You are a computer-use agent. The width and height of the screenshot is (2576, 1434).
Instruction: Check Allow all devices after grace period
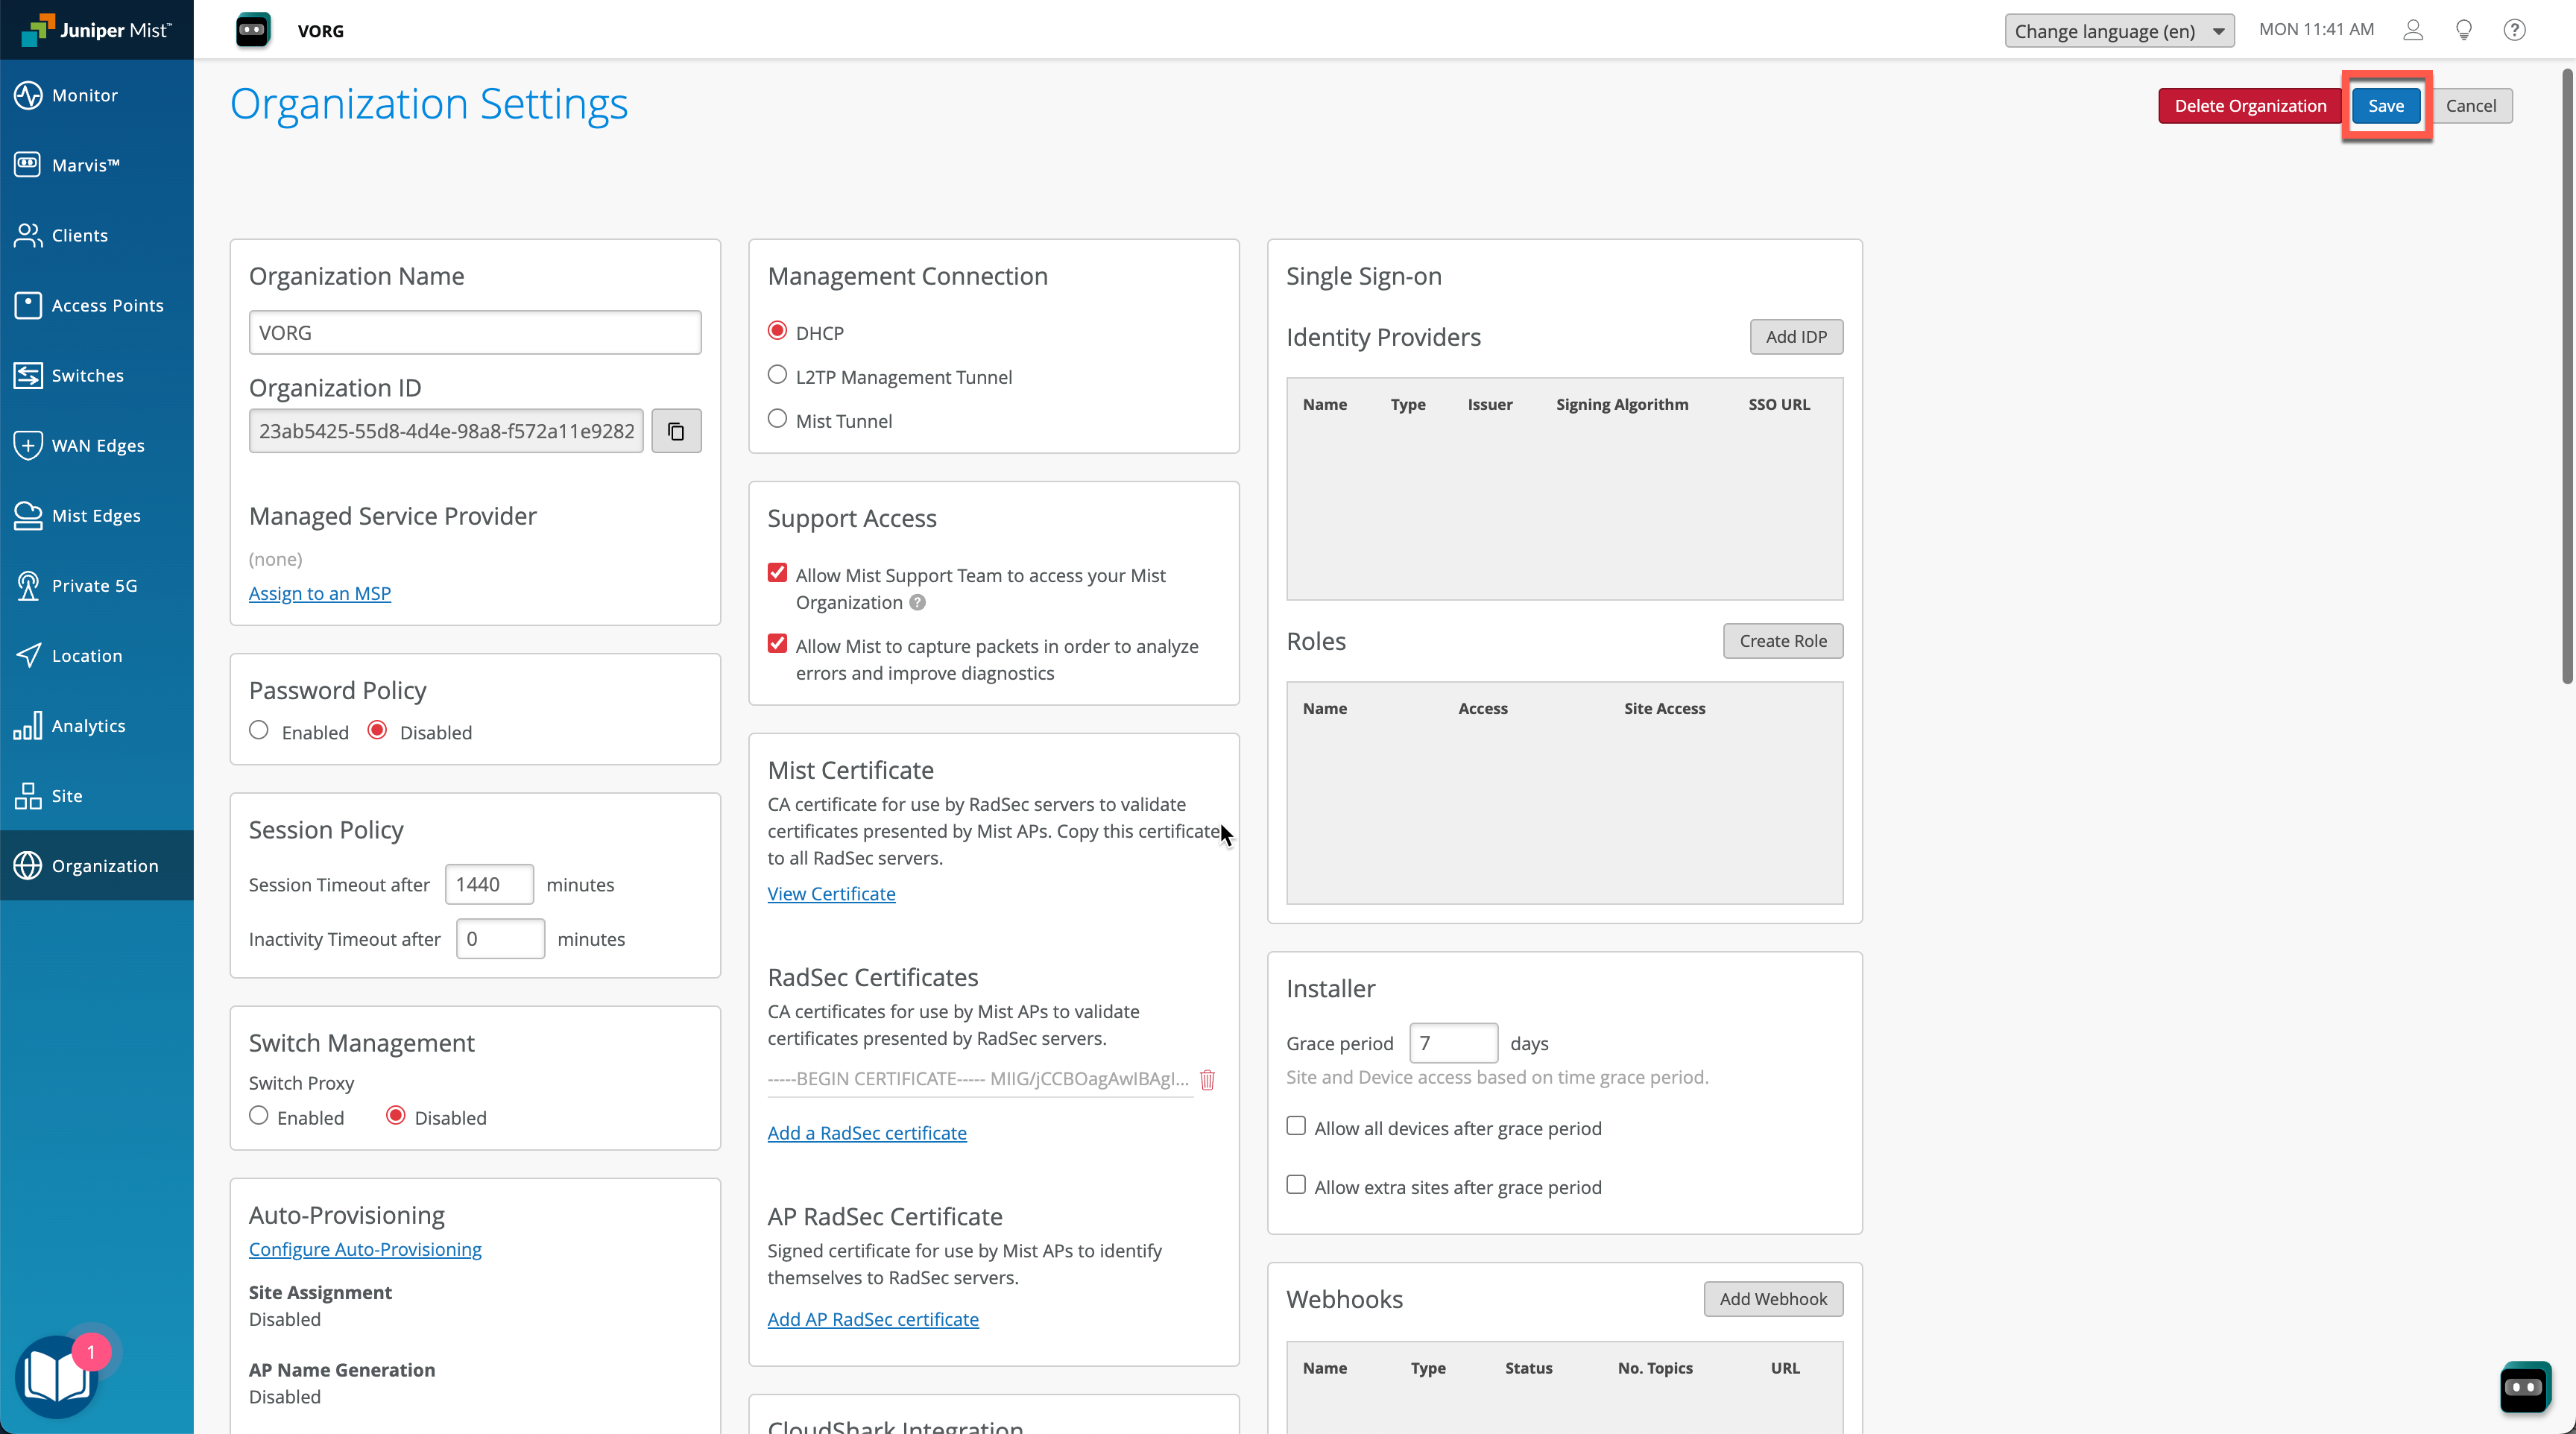[1296, 1126]
